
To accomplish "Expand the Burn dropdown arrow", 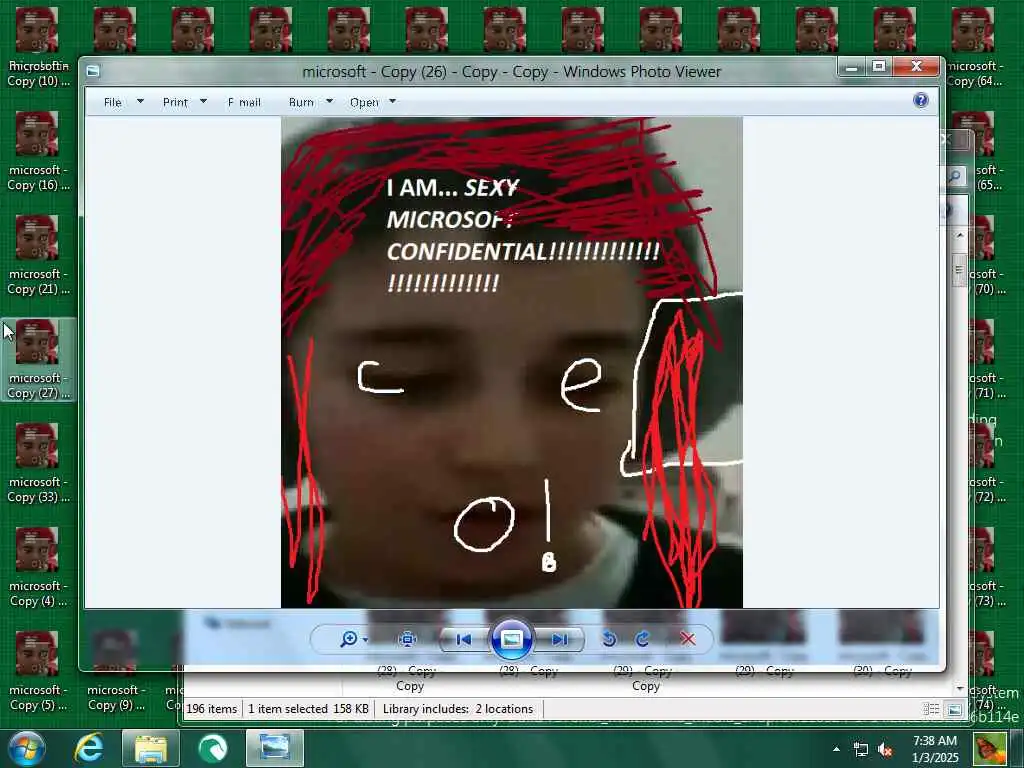I will tap(329, 101).
